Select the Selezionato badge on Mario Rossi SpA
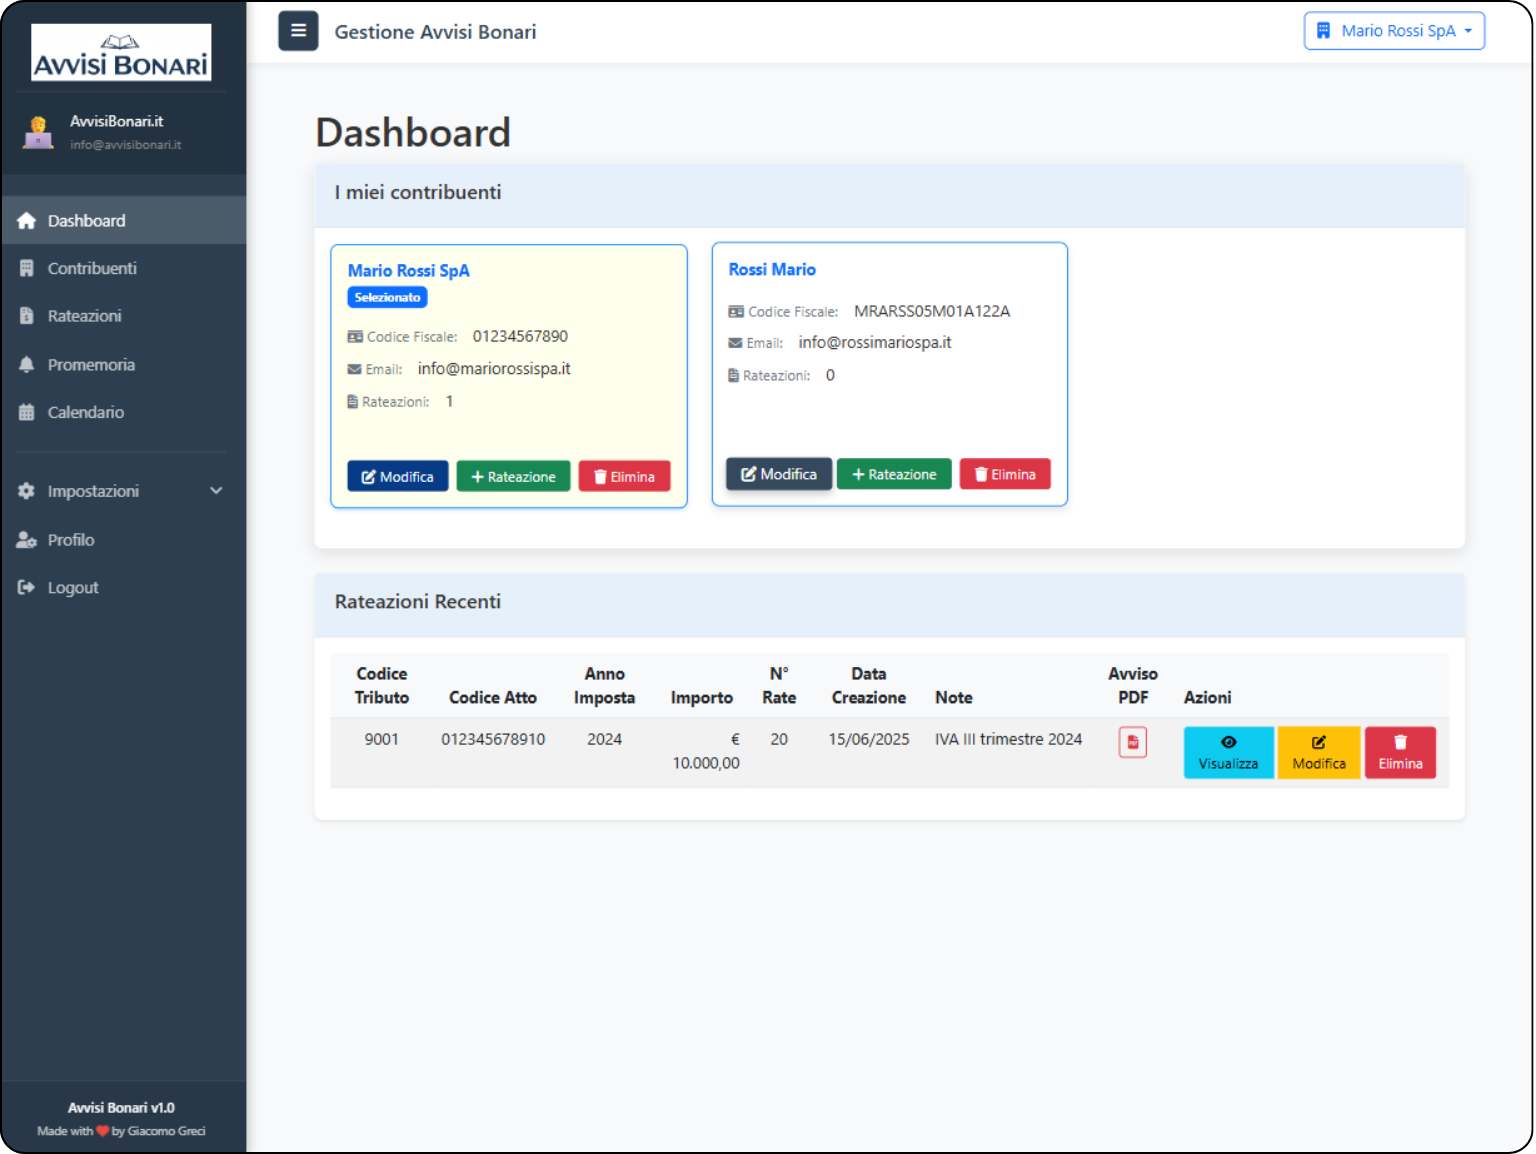Screen dimensions: 1536x1154 [x=387, y=297]
